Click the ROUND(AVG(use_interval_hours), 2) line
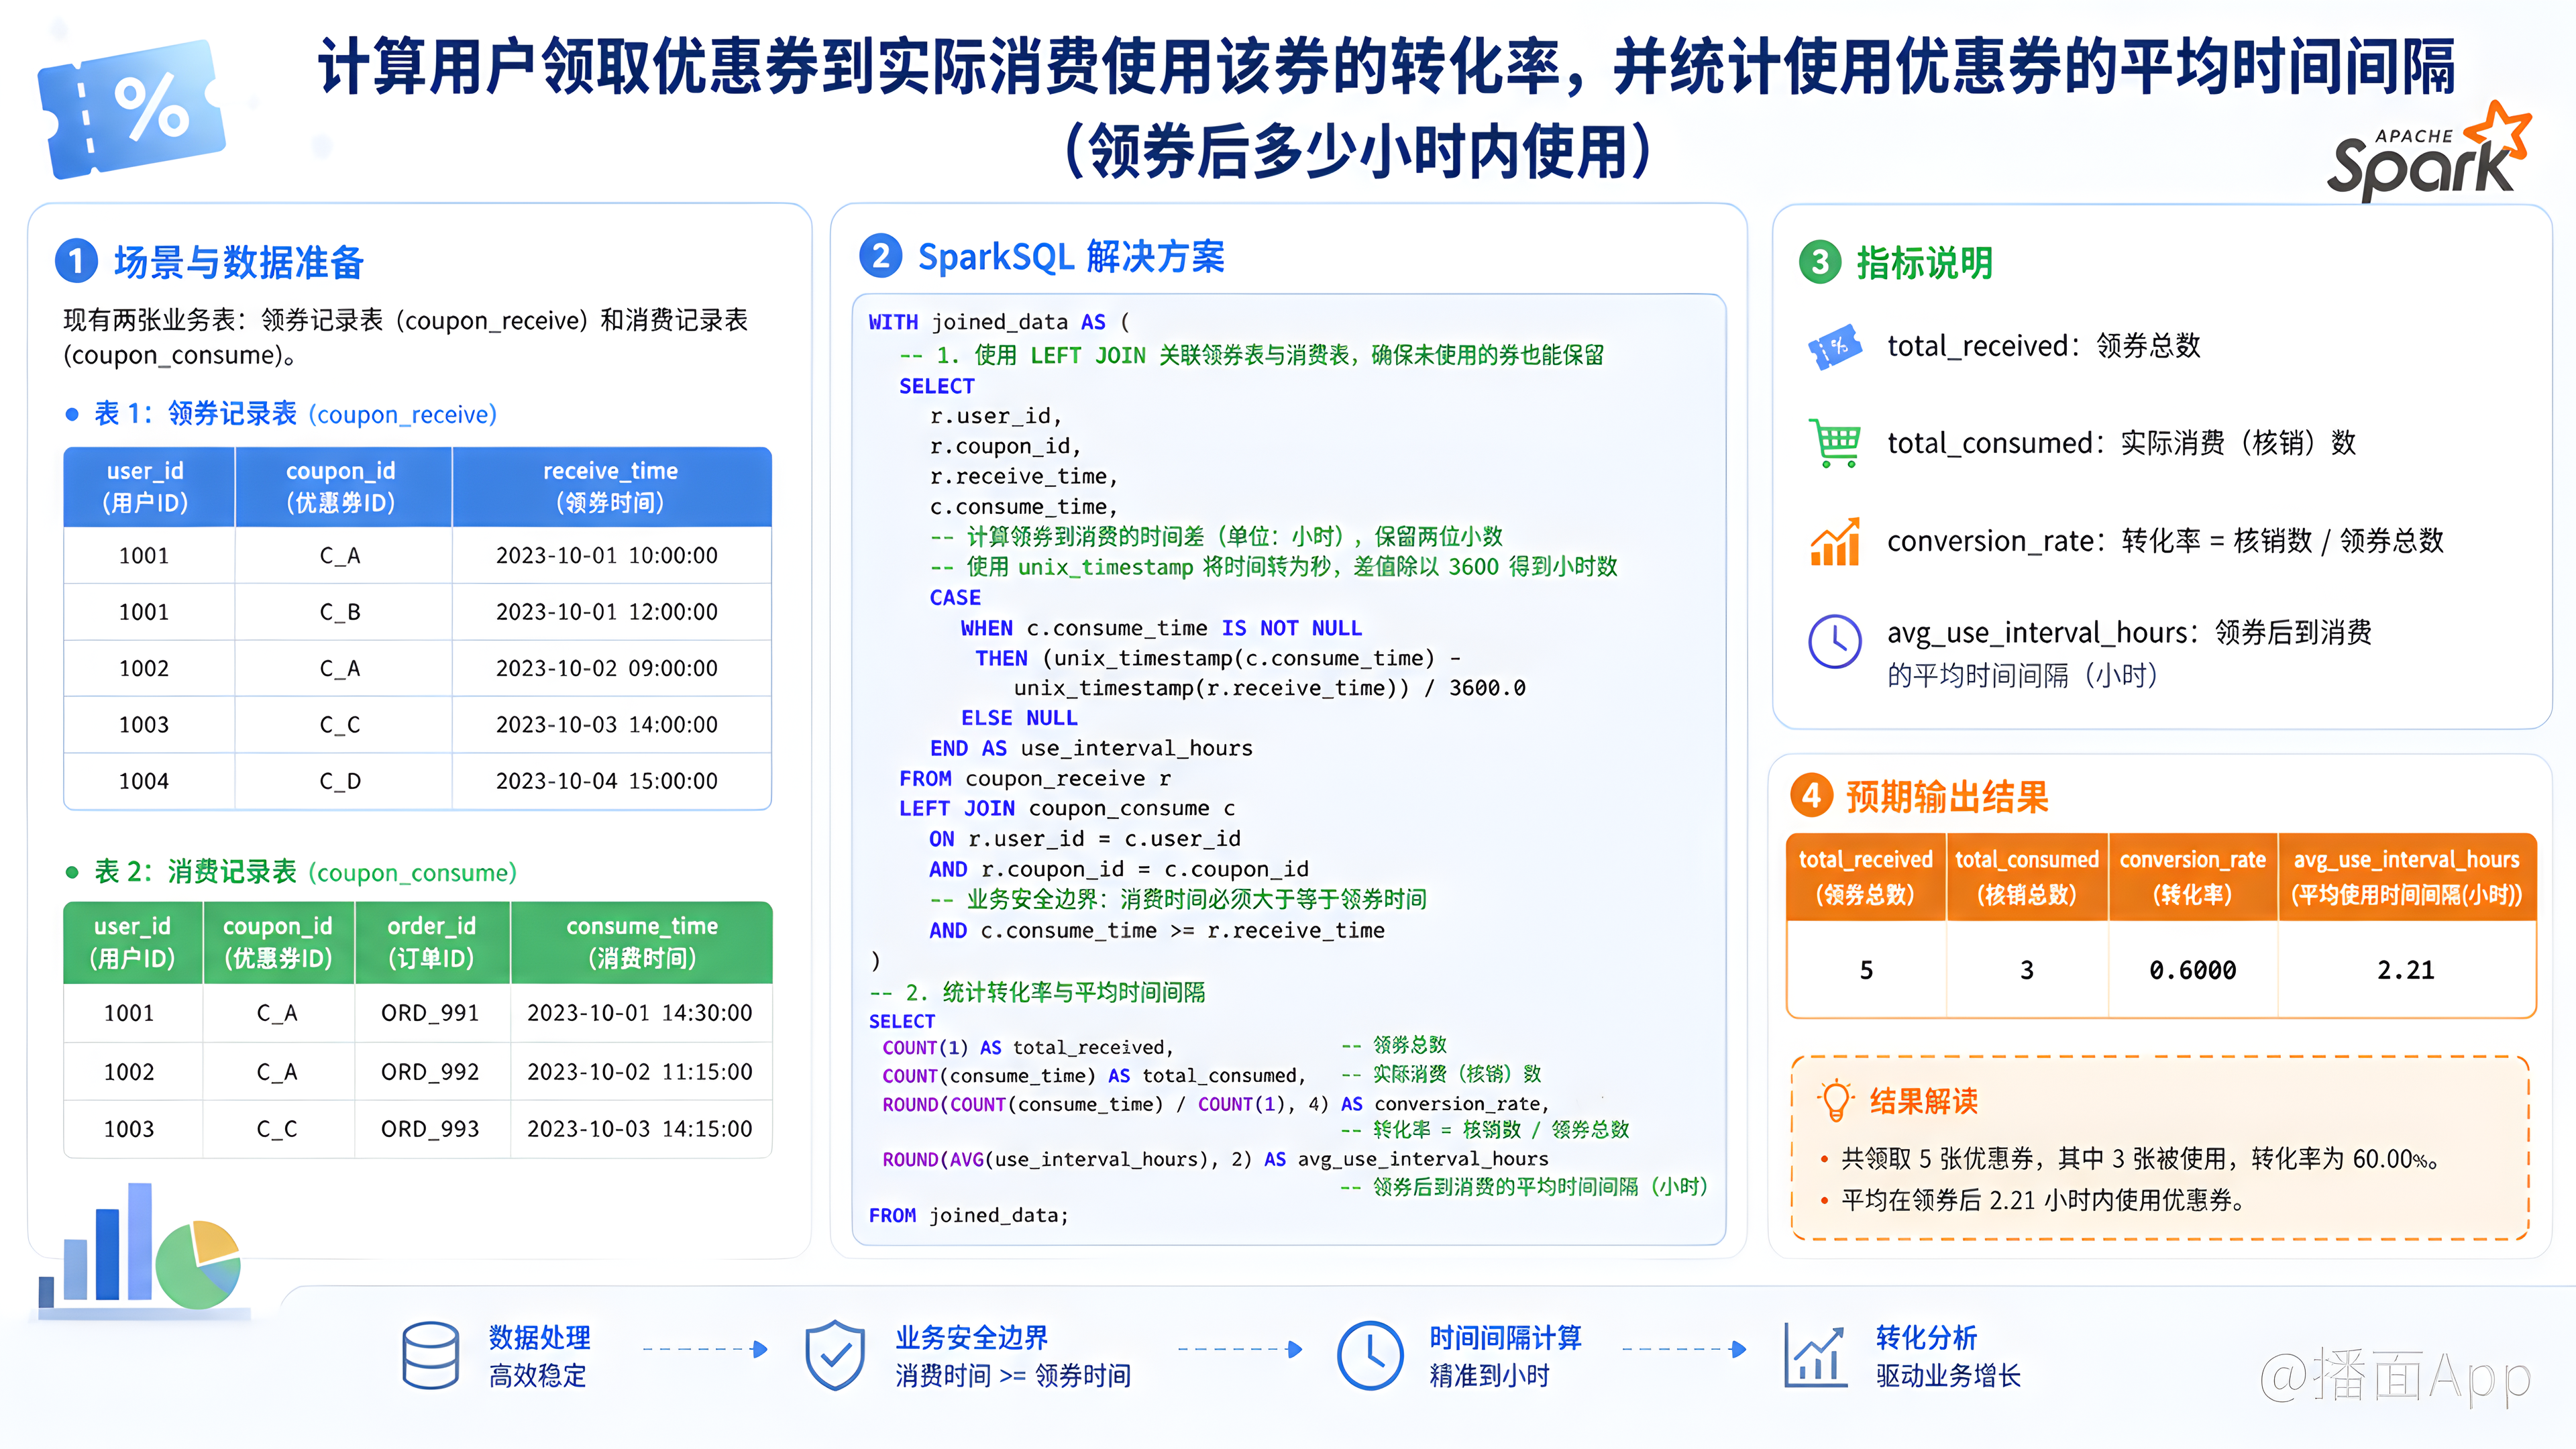The height and width of the screenshot is (1449, 2576). coord(1215,1159)
